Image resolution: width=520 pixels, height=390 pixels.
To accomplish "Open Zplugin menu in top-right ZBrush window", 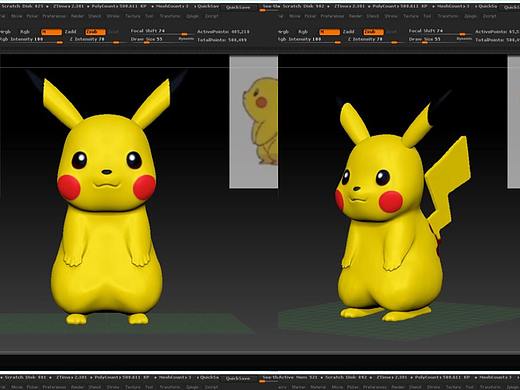I will point(470,16).
